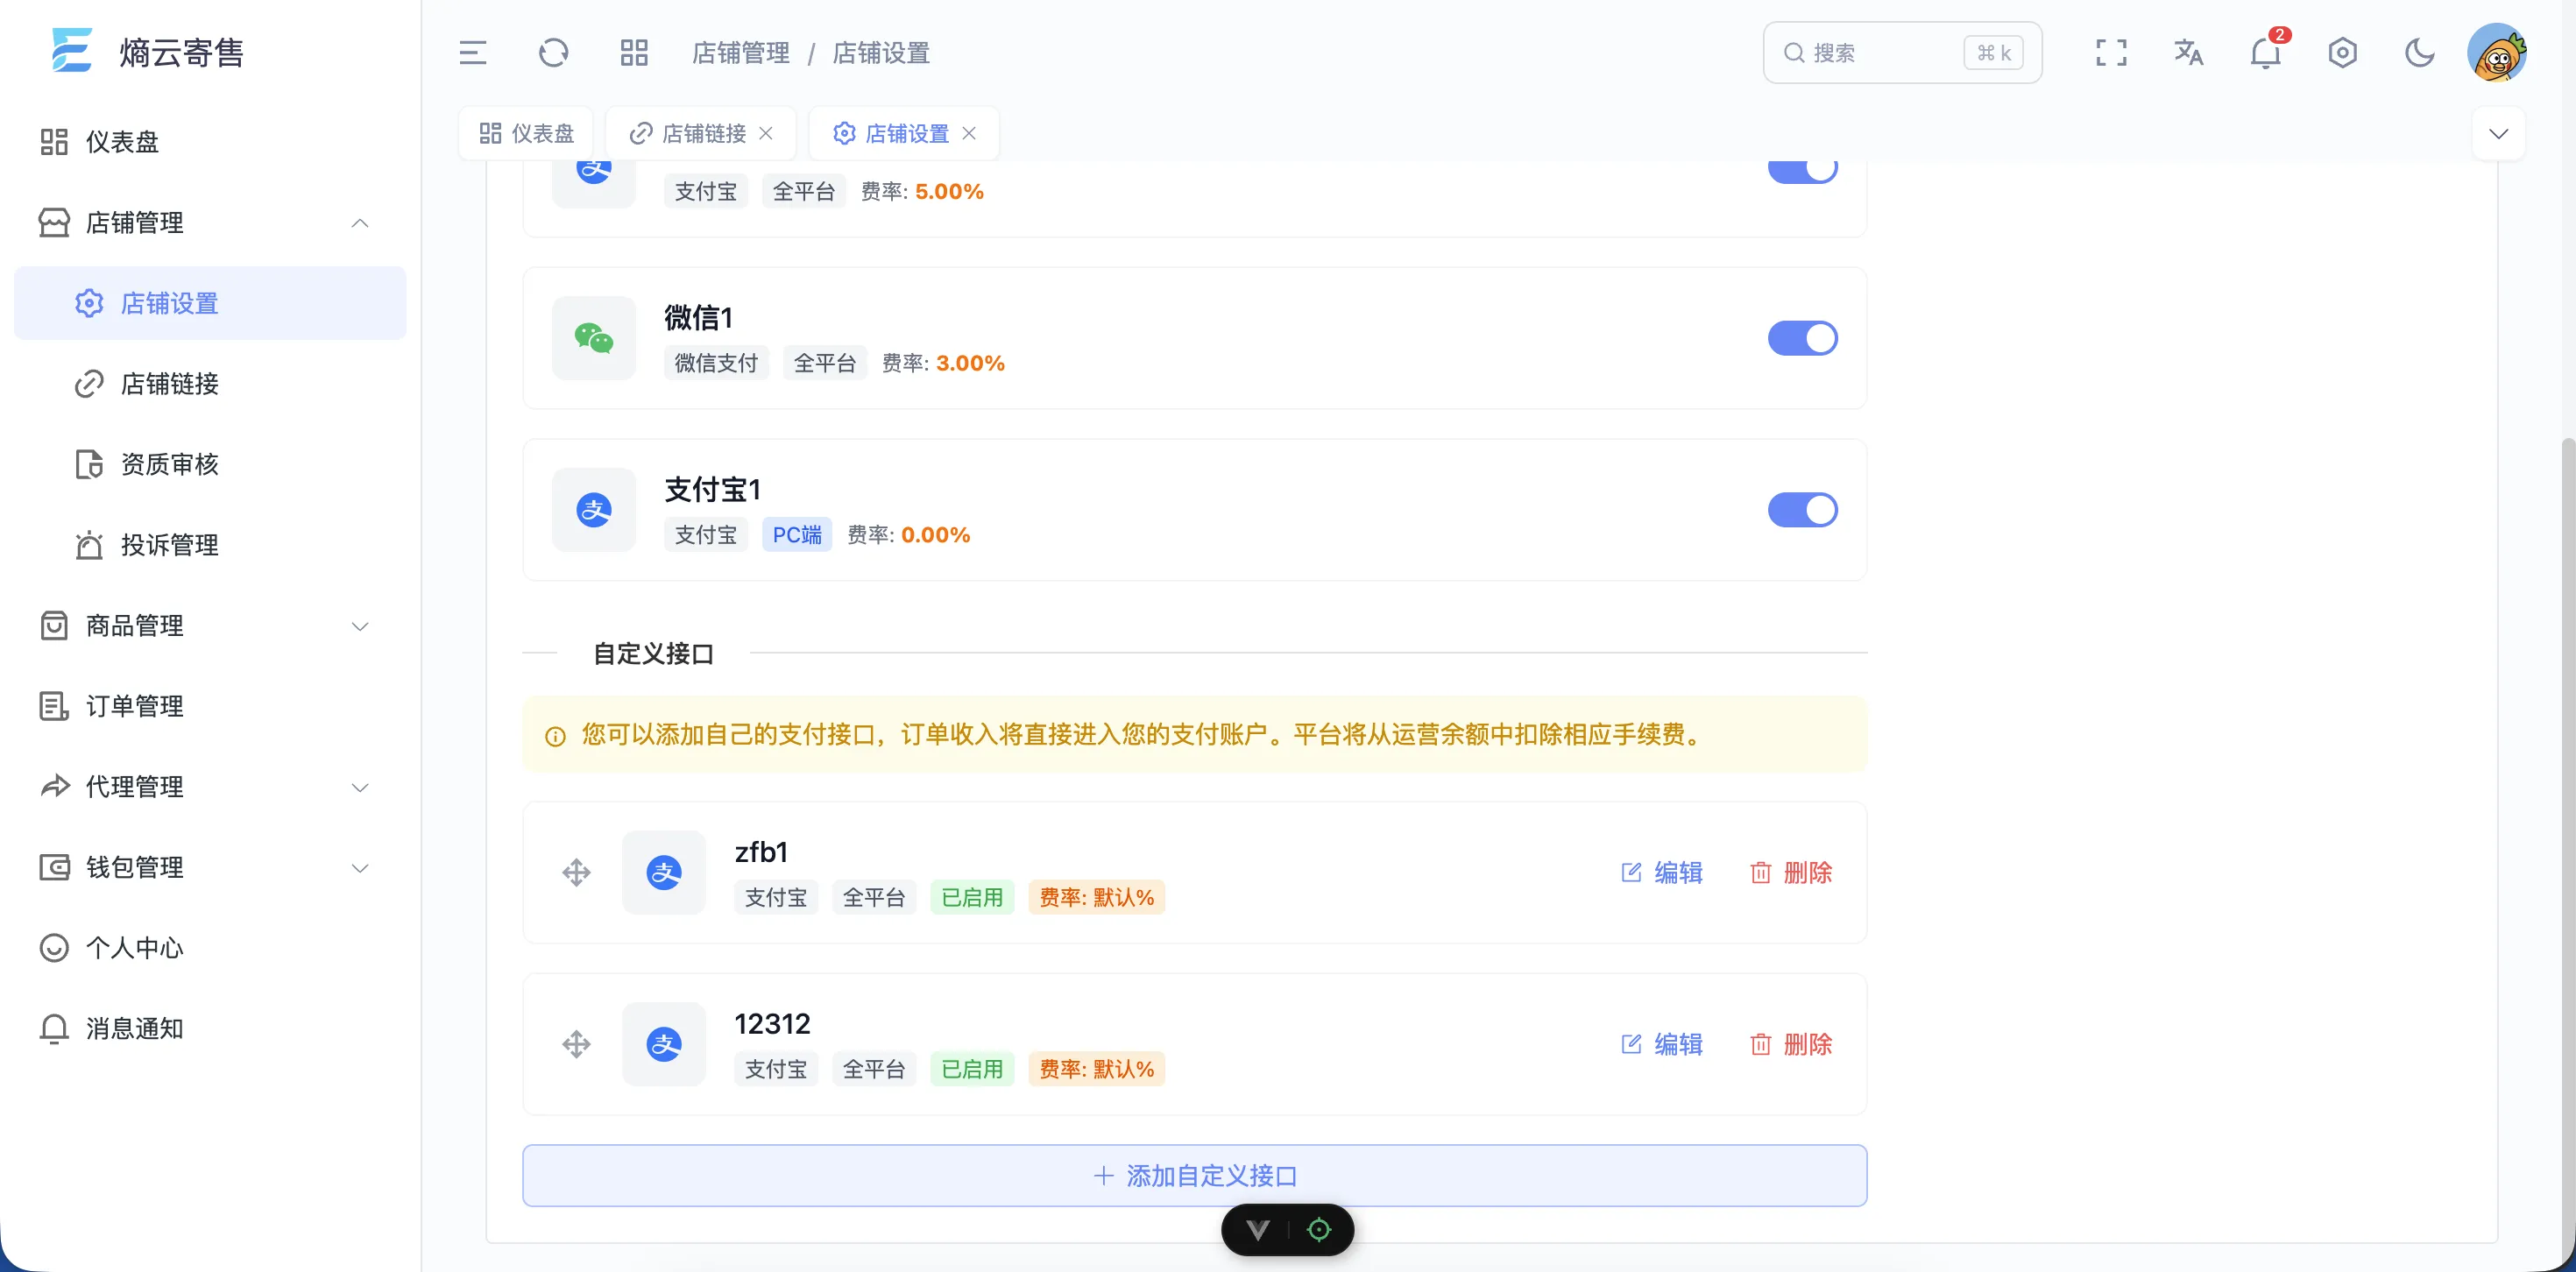Turn off the 支付宝1 payment switch
The image size is (2576, 1272).
[x=1803, y=510]
